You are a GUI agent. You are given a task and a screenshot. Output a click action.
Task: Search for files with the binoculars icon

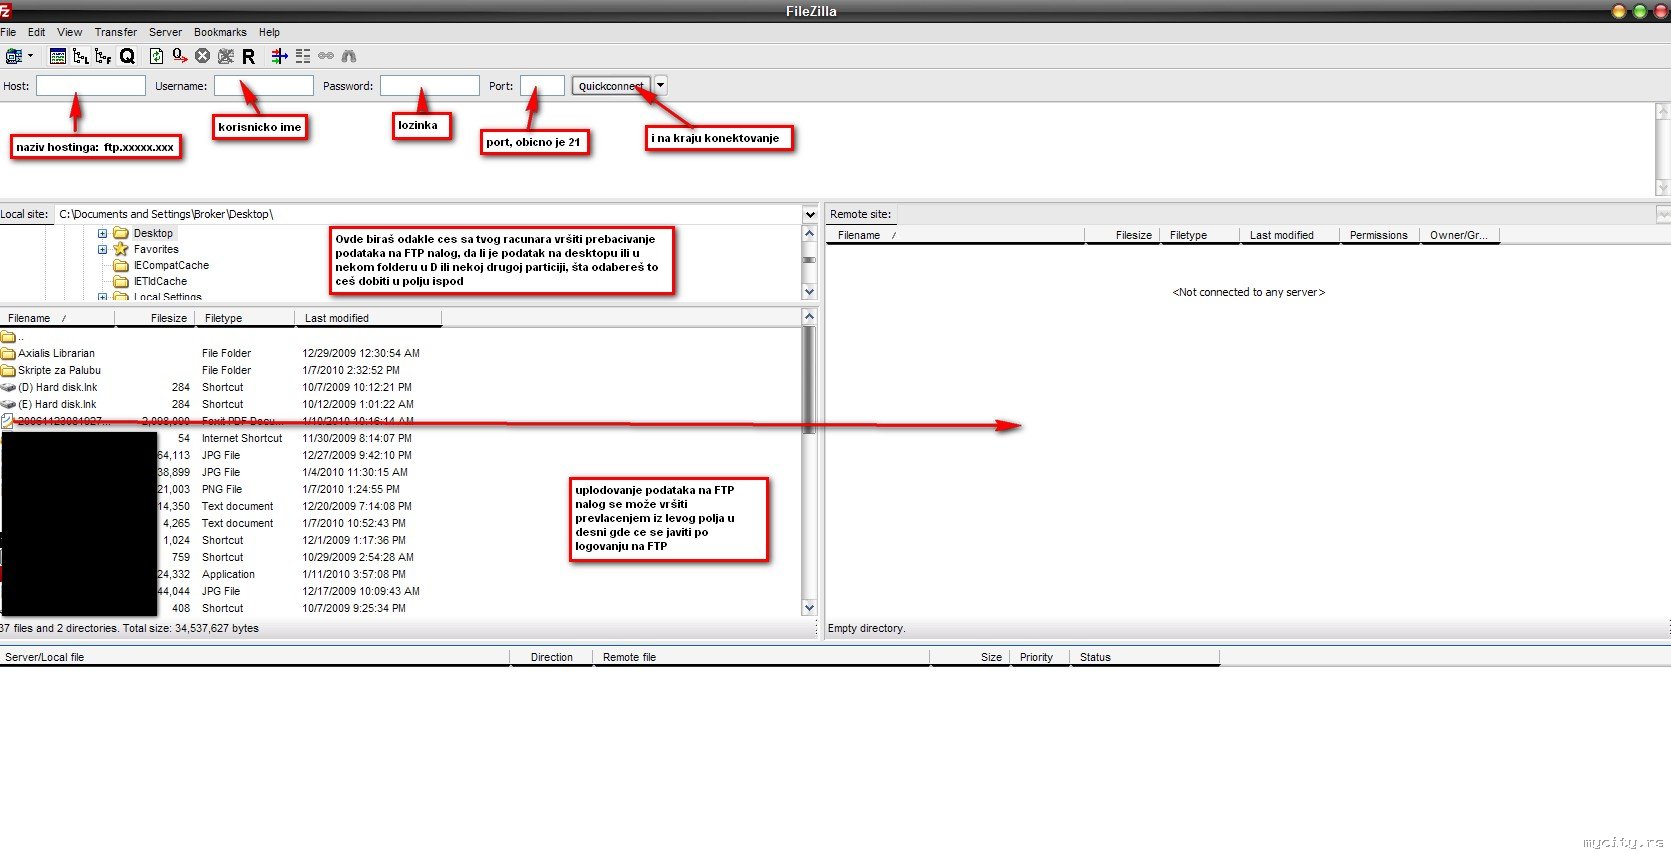point(349,56)
